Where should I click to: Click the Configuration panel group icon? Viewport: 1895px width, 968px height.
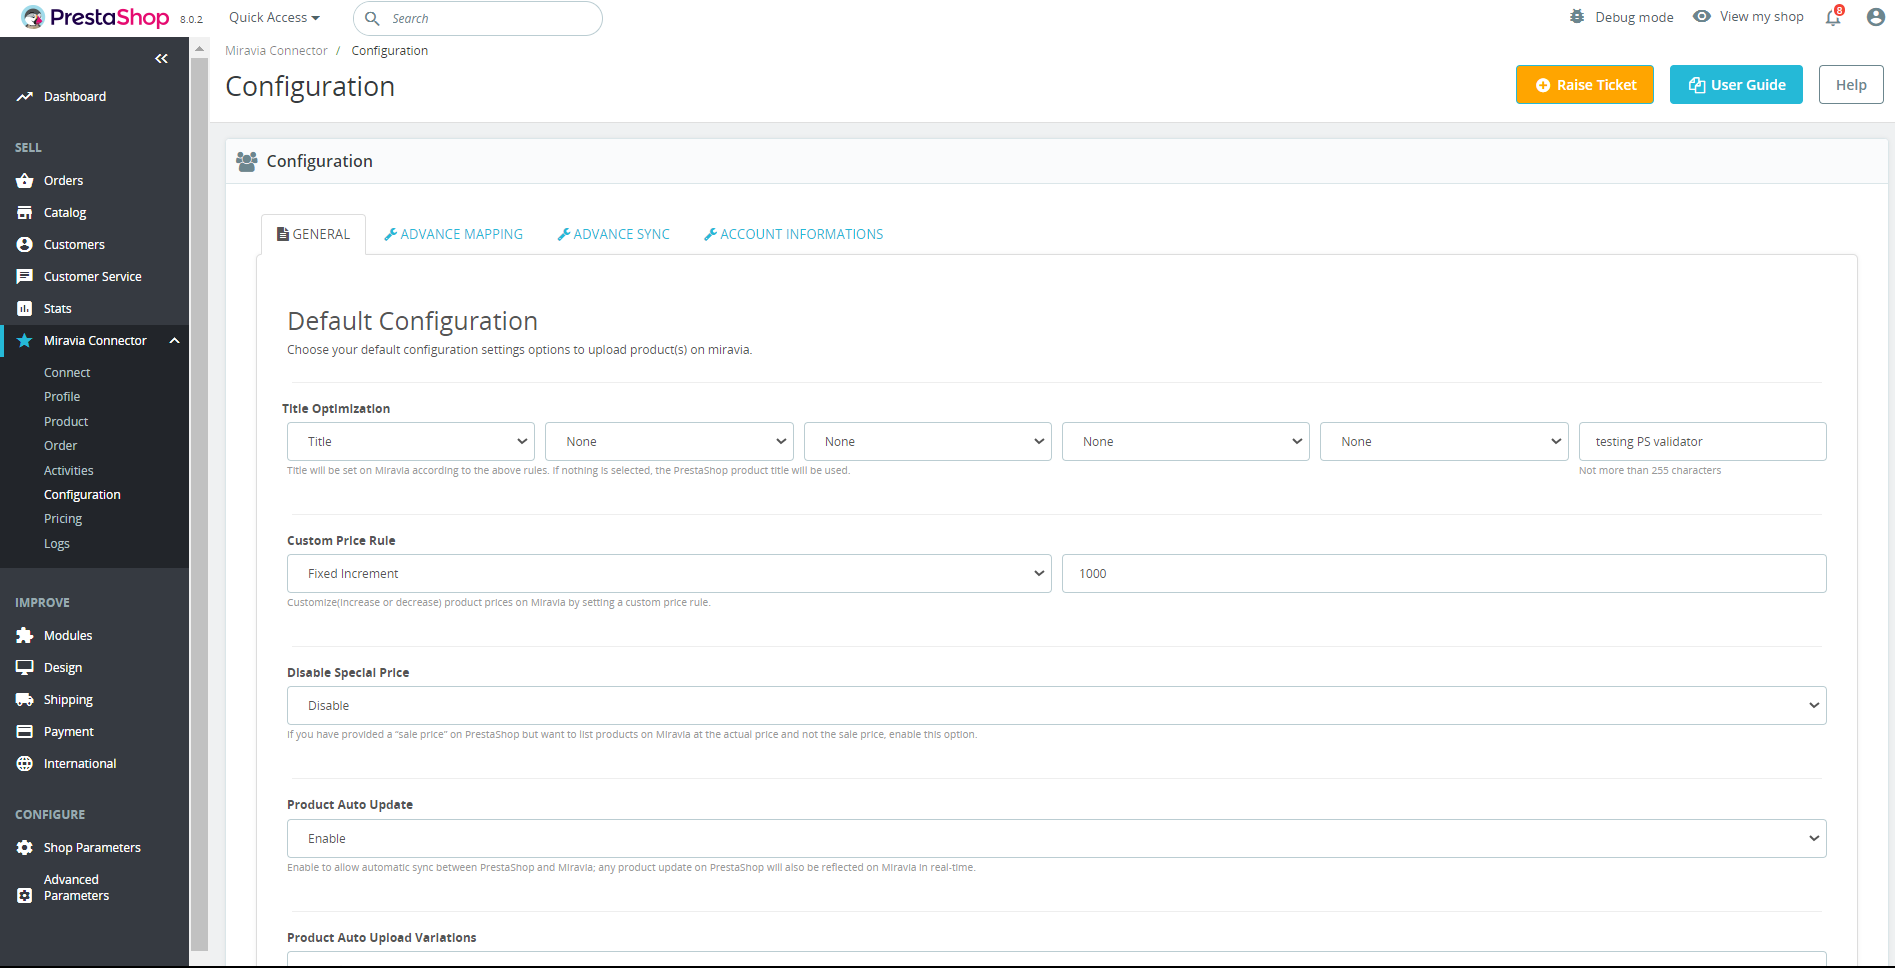click(247, 161)
